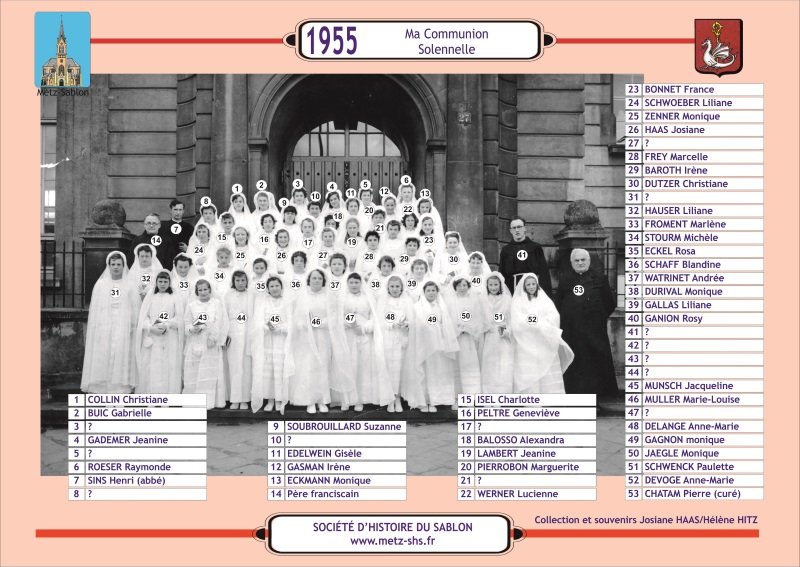This screenshot has width=800, height=567.
Task: Click "SOCIÉTÉ D'HISTOIRE DU SABLON" text
Action: click(392, 527)
